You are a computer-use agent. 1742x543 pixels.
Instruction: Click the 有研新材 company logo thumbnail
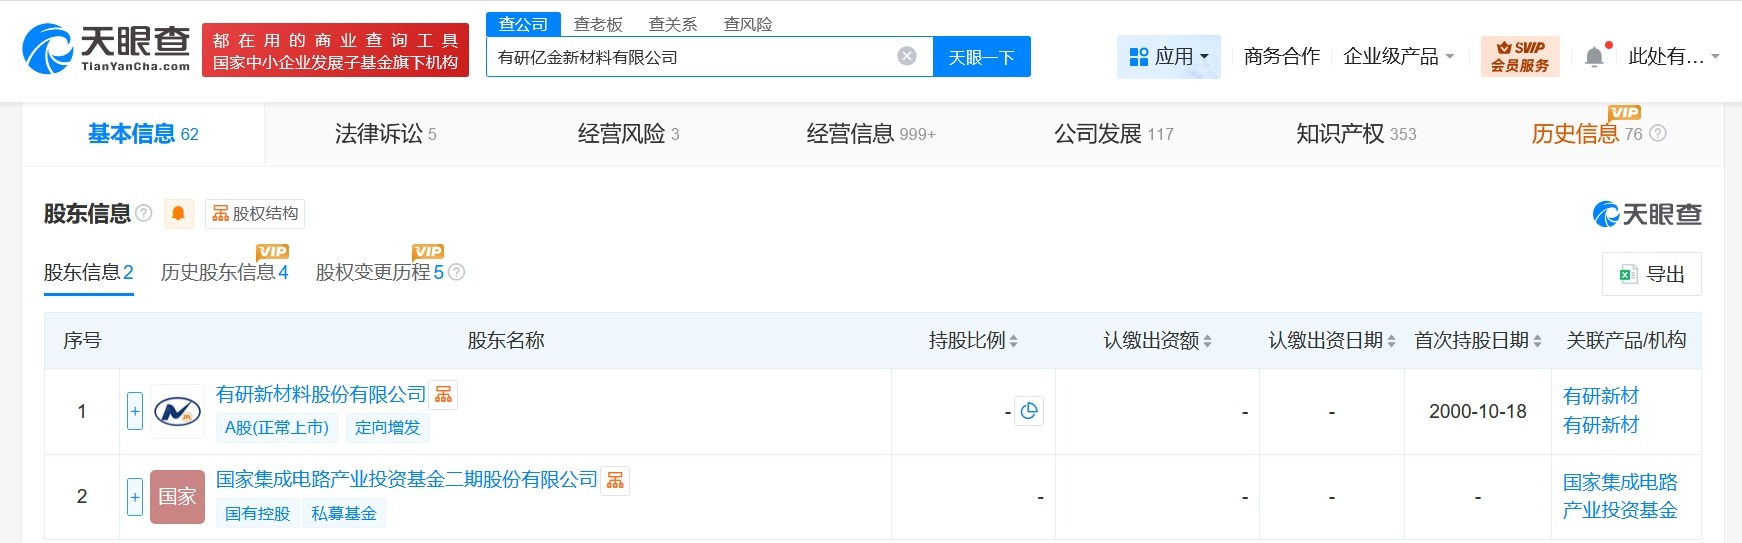[x=177, y=411]
